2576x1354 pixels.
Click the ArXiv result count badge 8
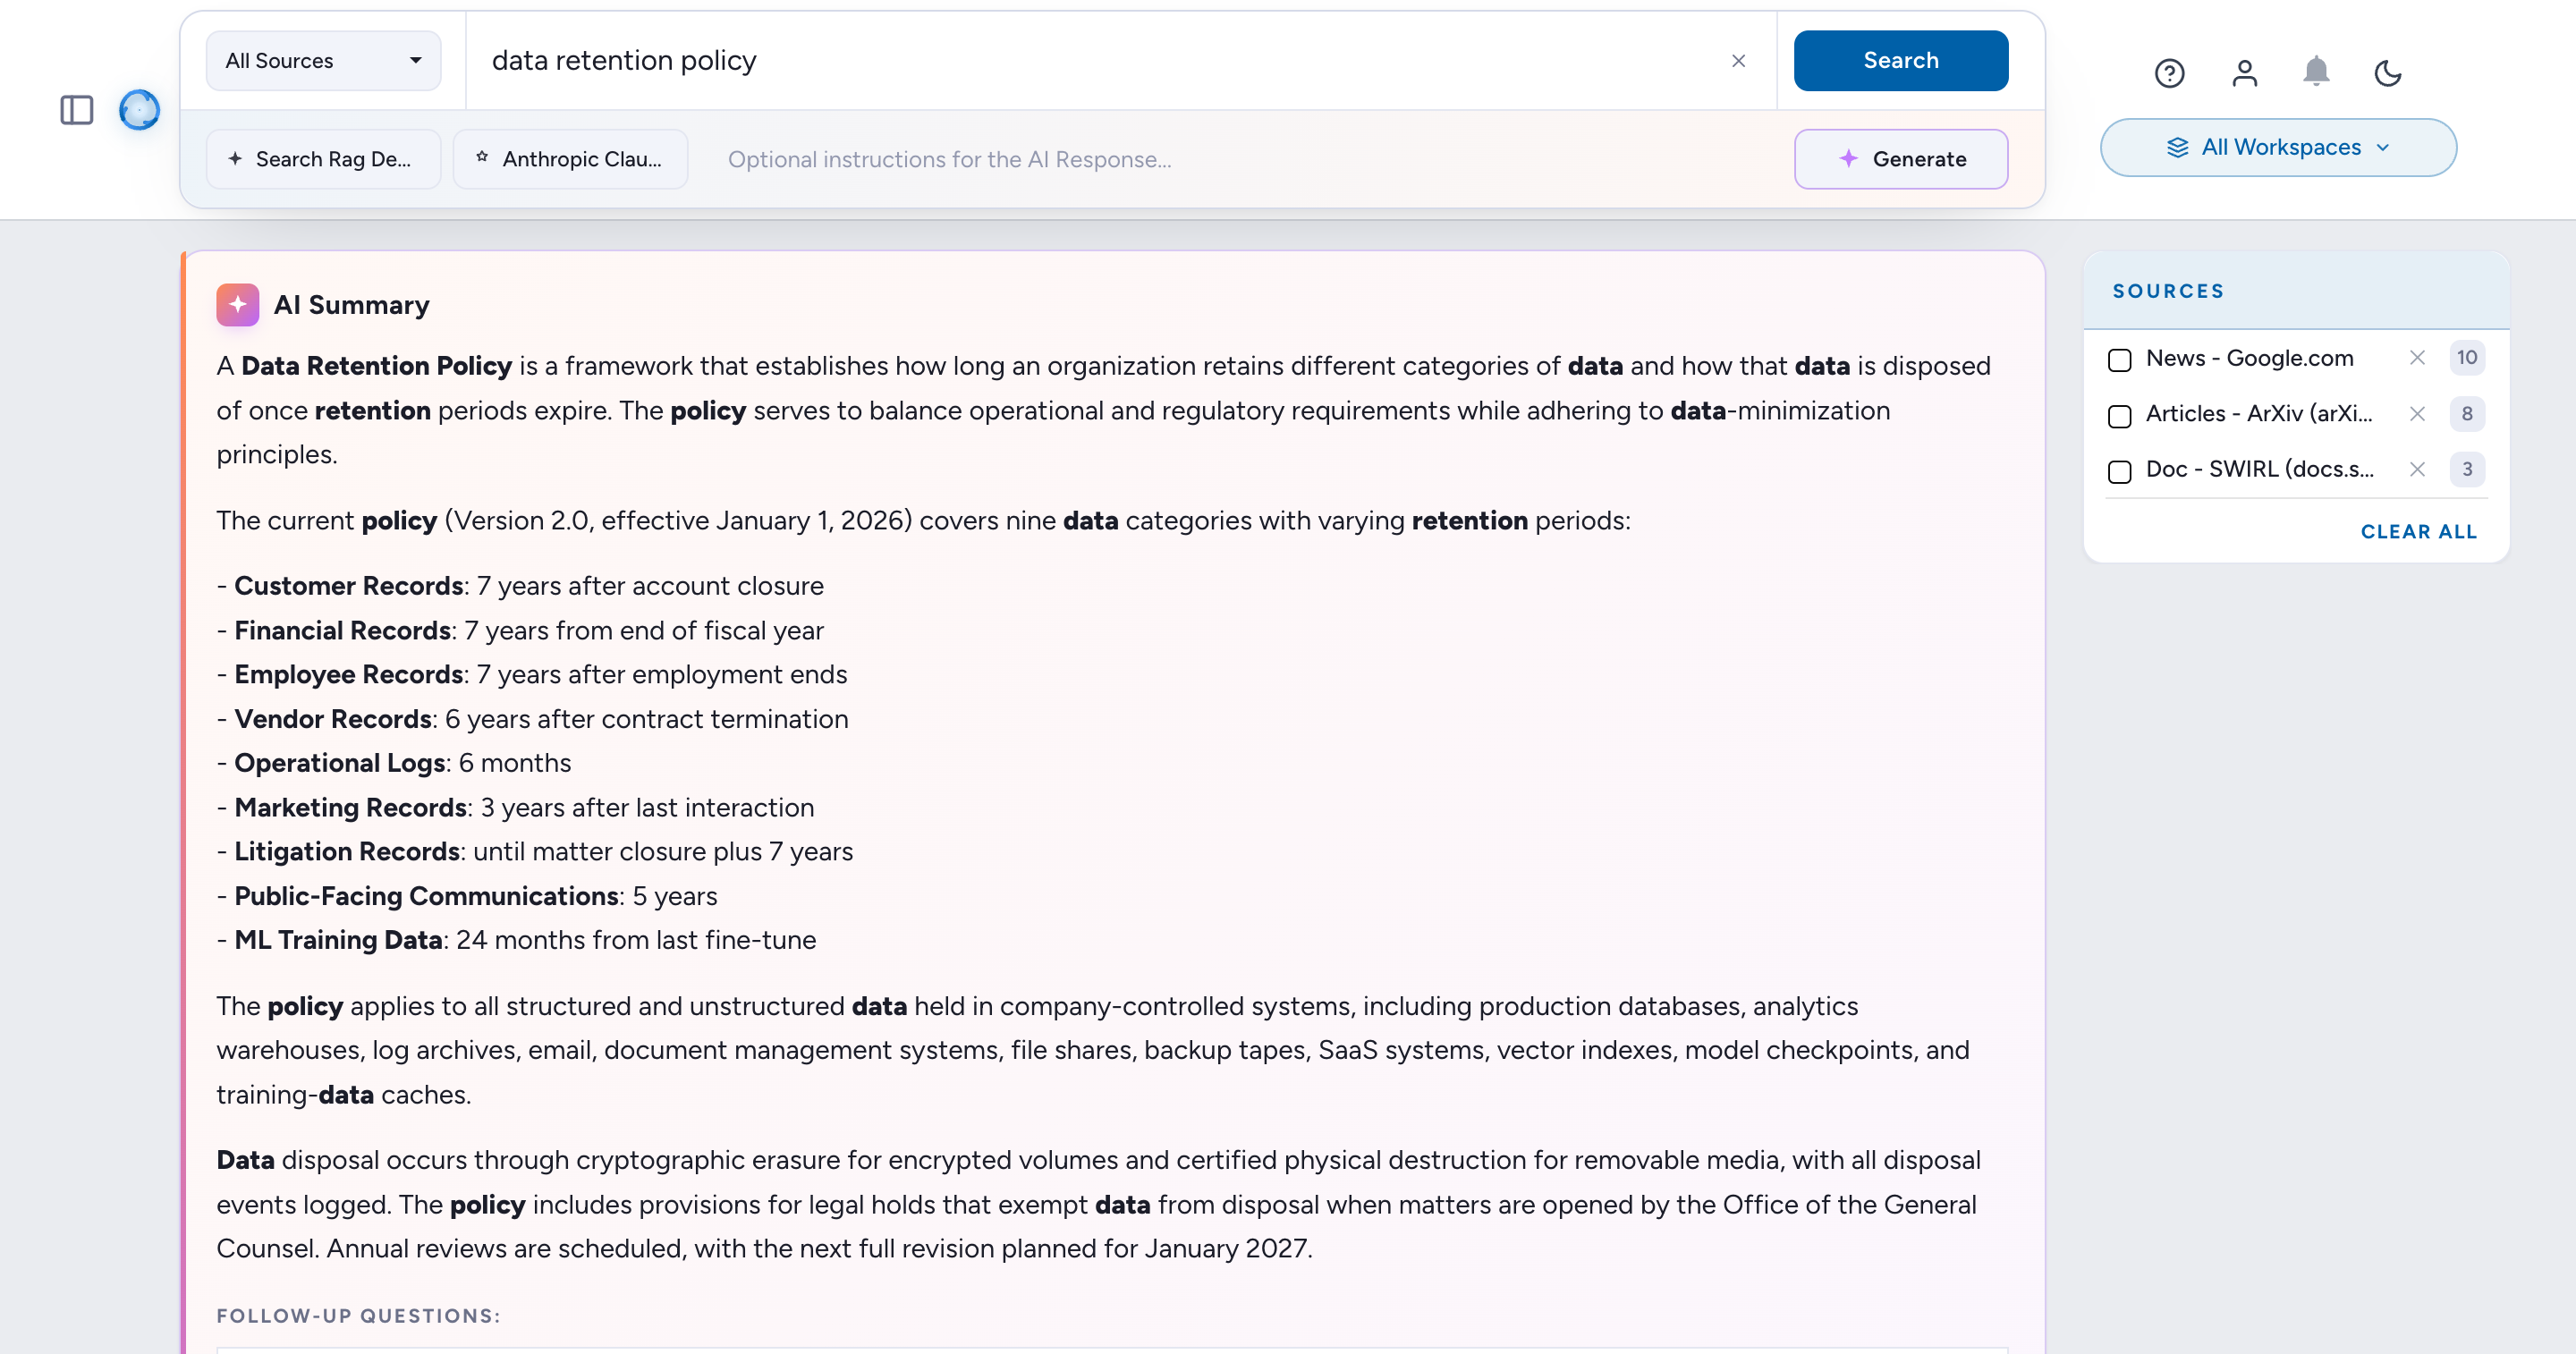tap(2466, 414)
